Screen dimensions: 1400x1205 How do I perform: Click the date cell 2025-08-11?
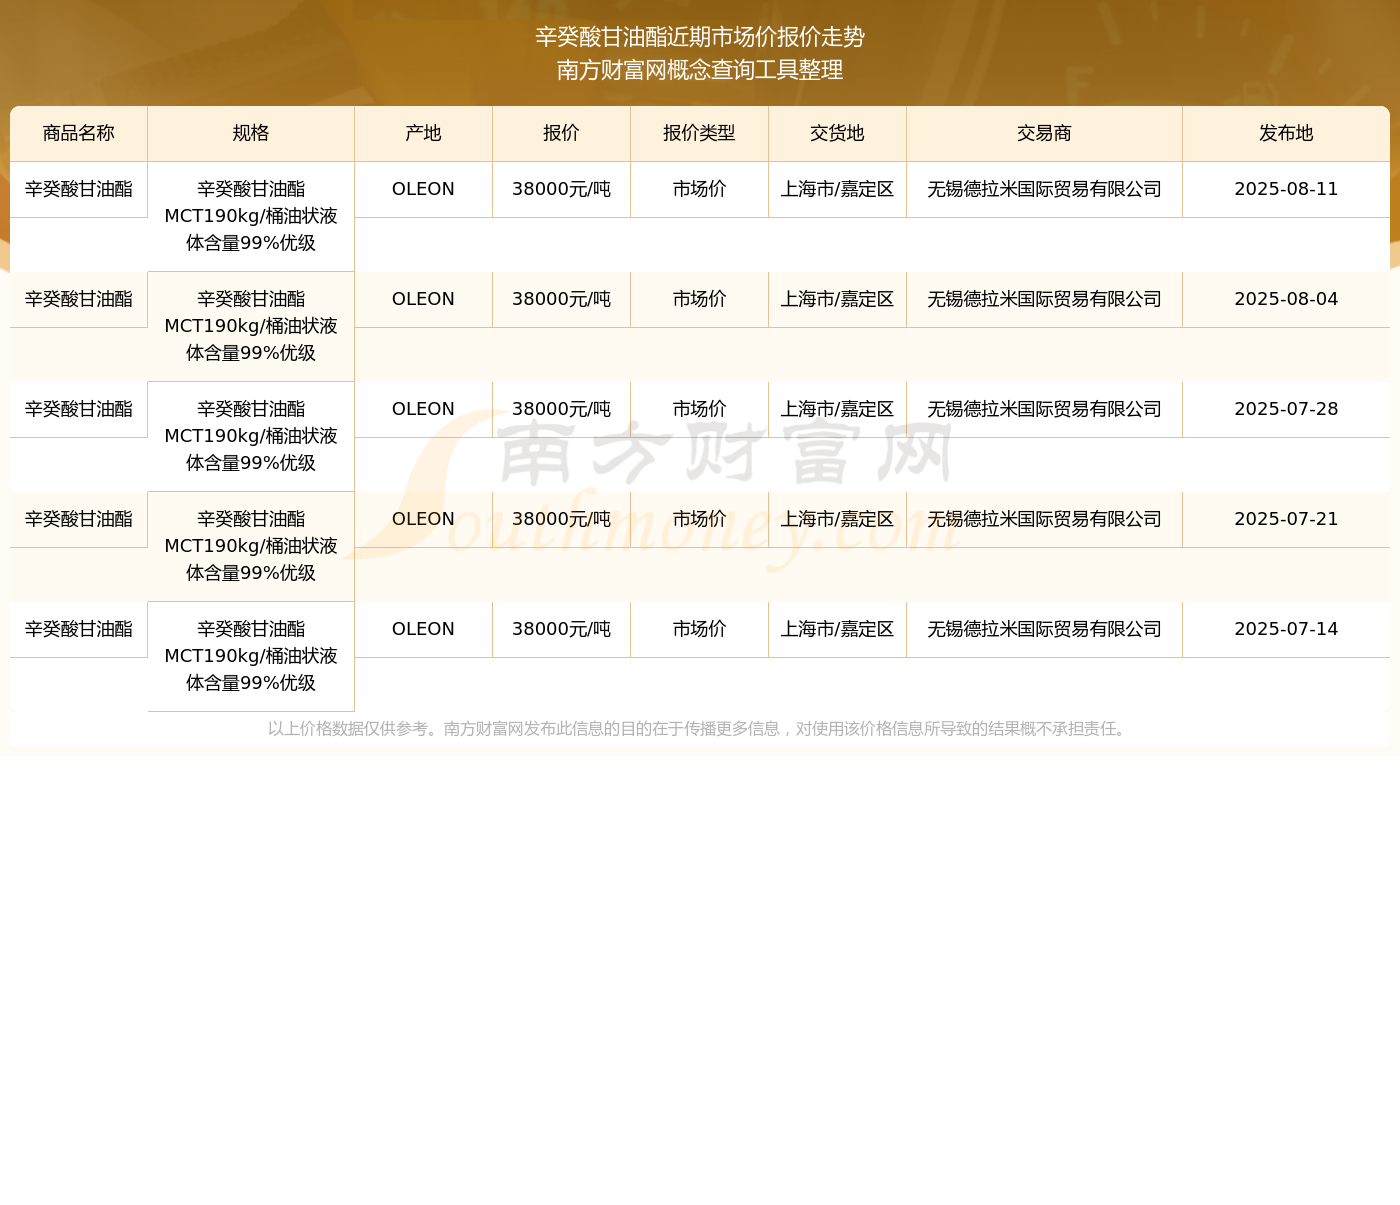point(1286,189)
